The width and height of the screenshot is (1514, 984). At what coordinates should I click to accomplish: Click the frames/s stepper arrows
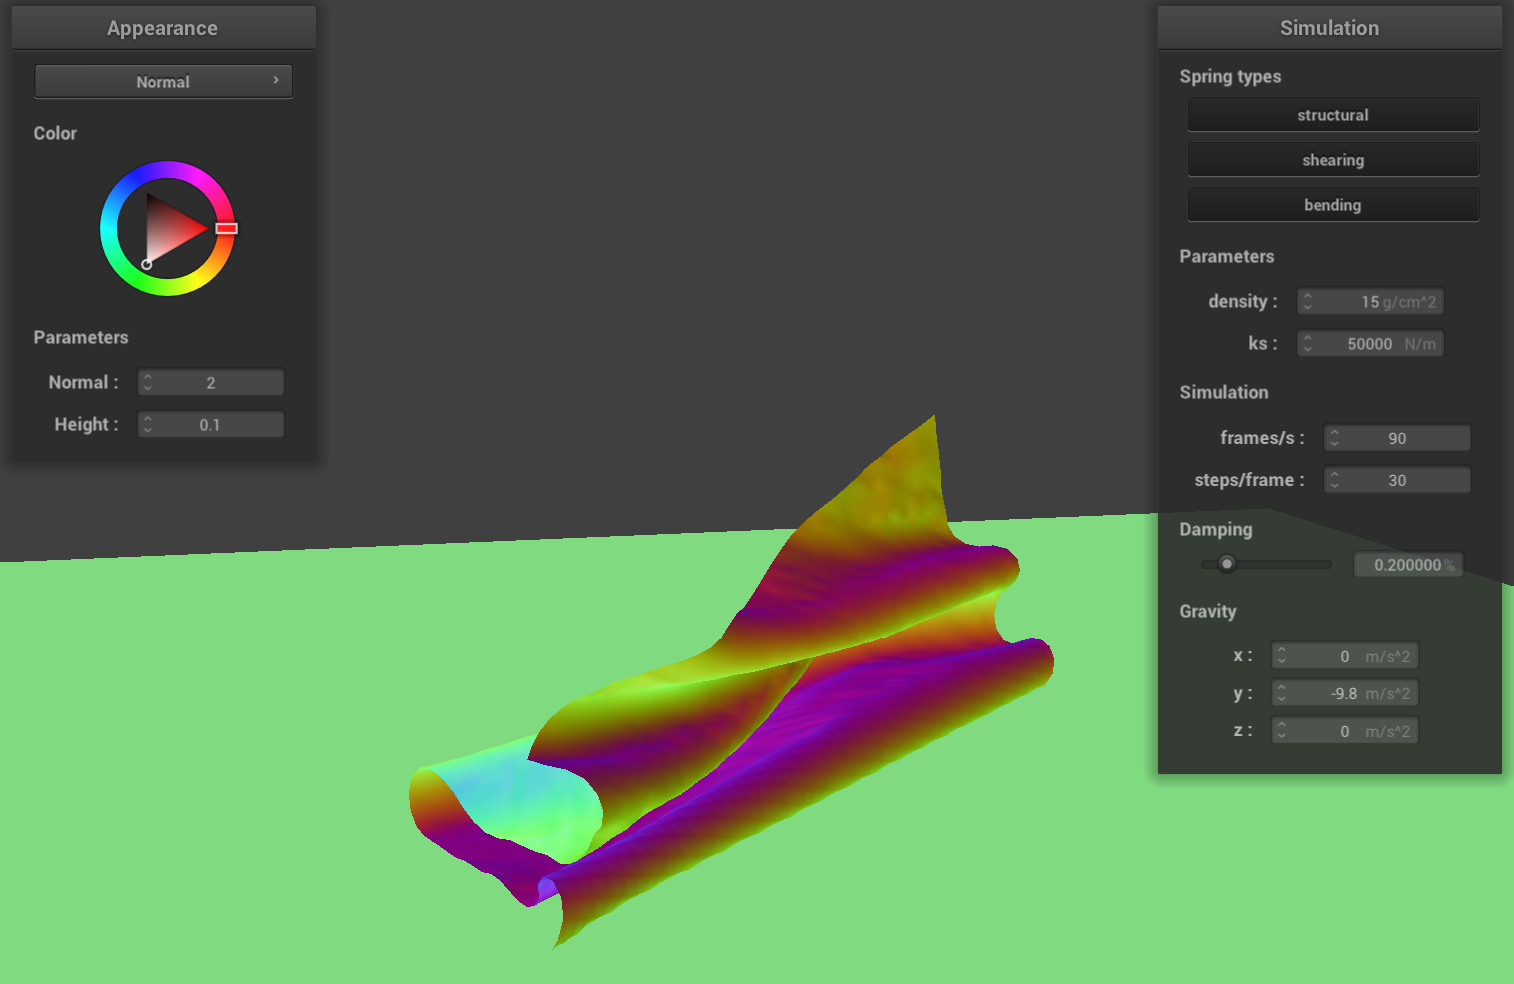tap(1335, 438)
